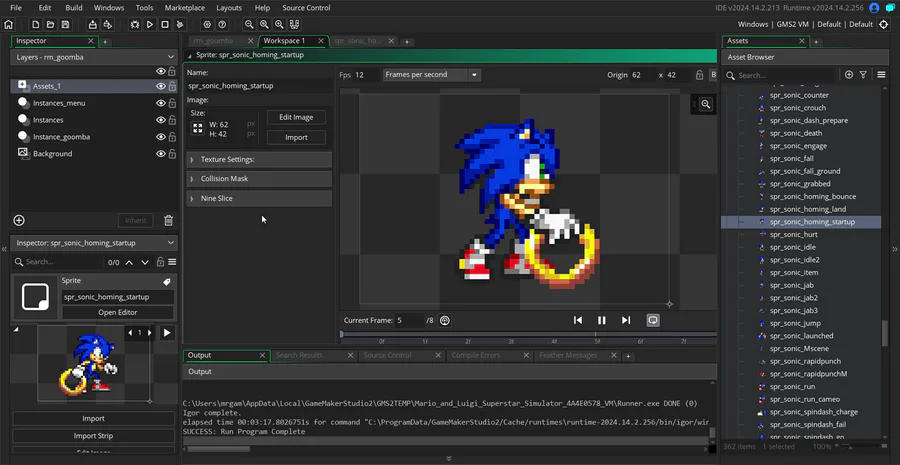Expand the Nine Slice section
The width and height of the screenshot is (900, 465).
259,199
